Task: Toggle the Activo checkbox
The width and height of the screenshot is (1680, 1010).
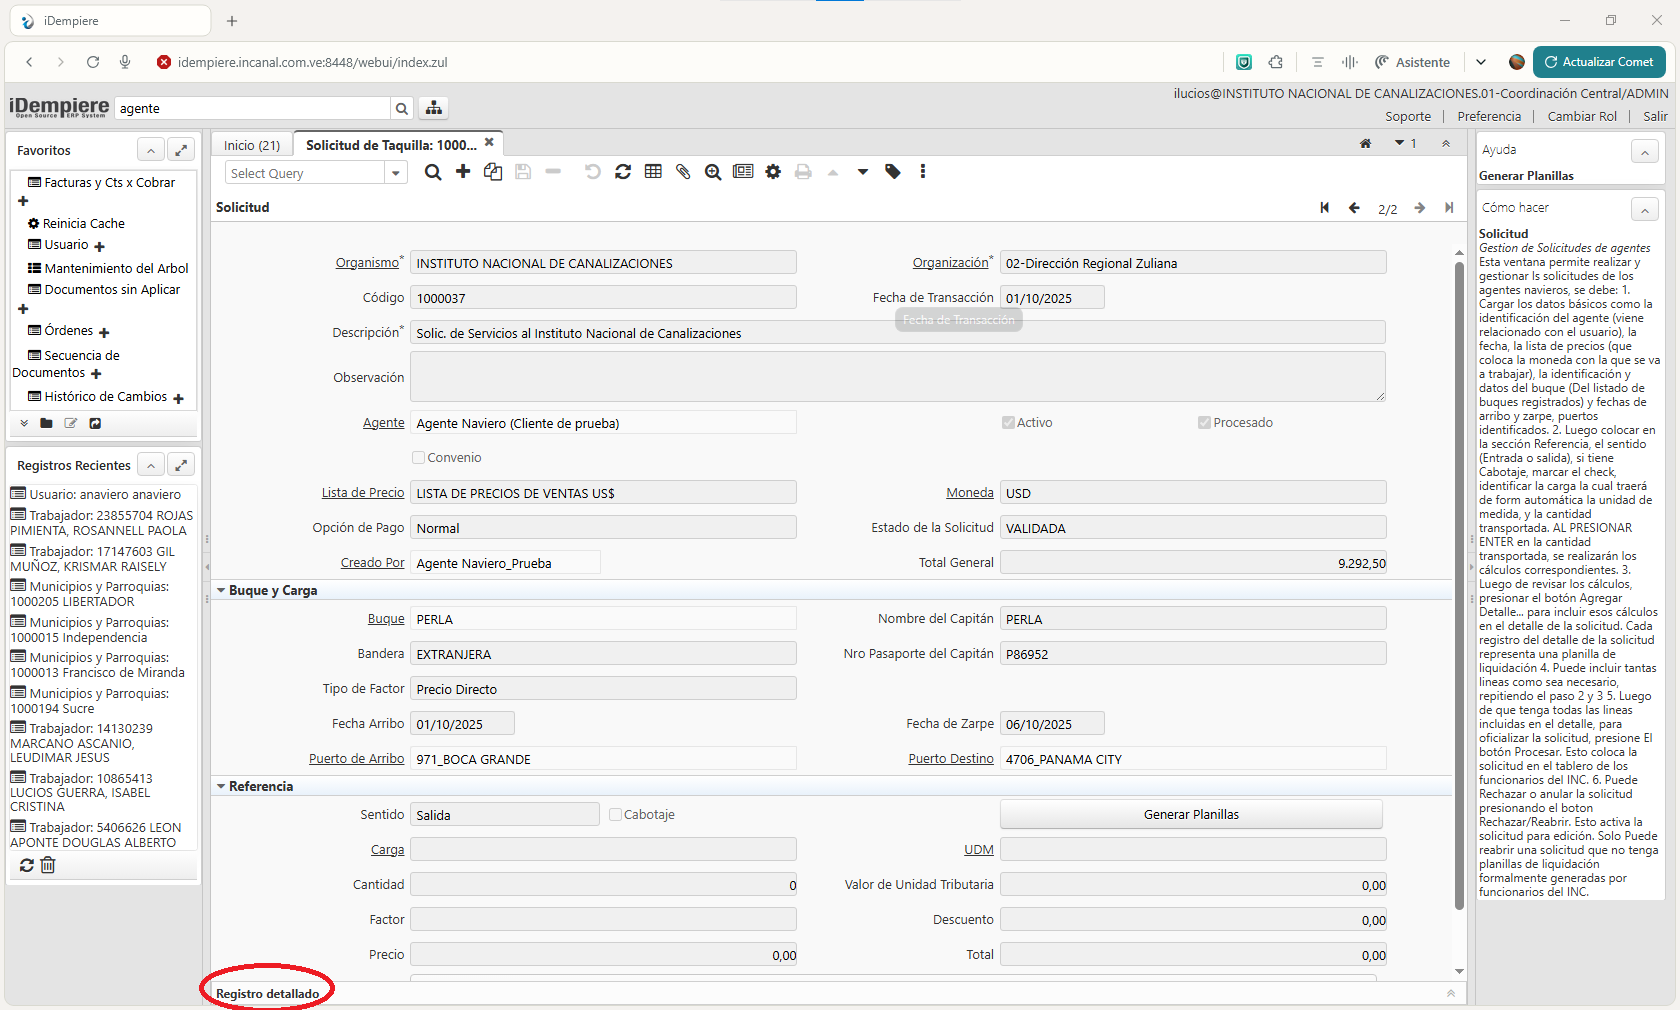Action: (x=1008, y=423)
